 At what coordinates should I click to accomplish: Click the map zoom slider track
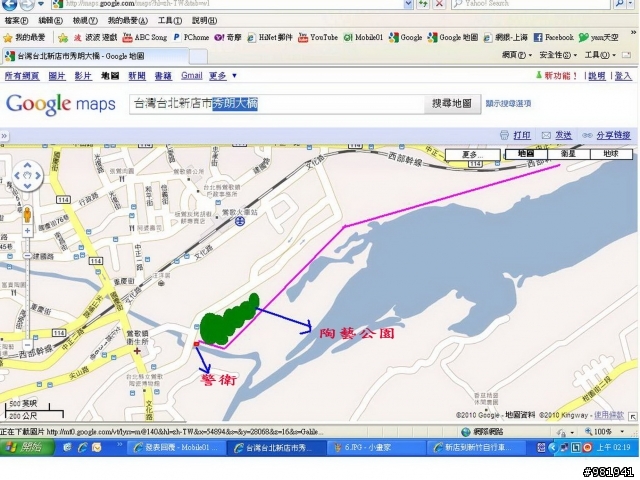[27, 288]
